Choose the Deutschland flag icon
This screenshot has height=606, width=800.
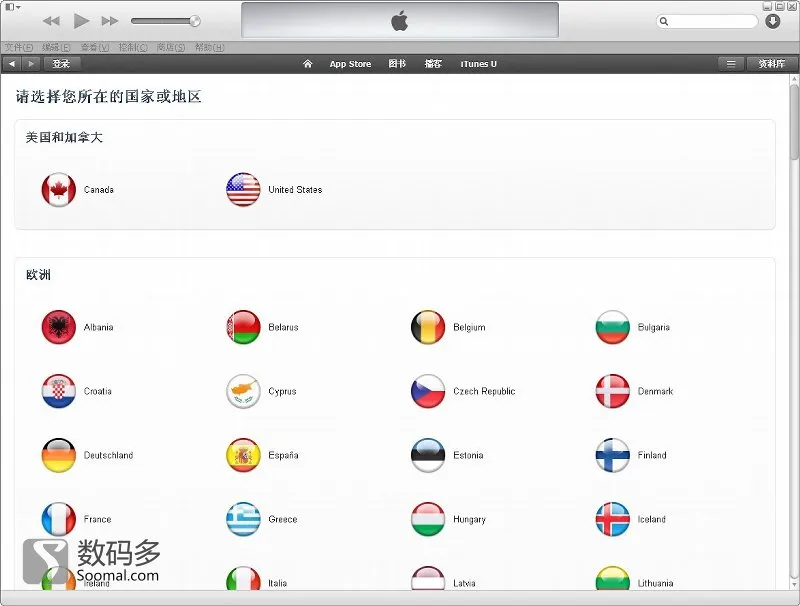59,455
